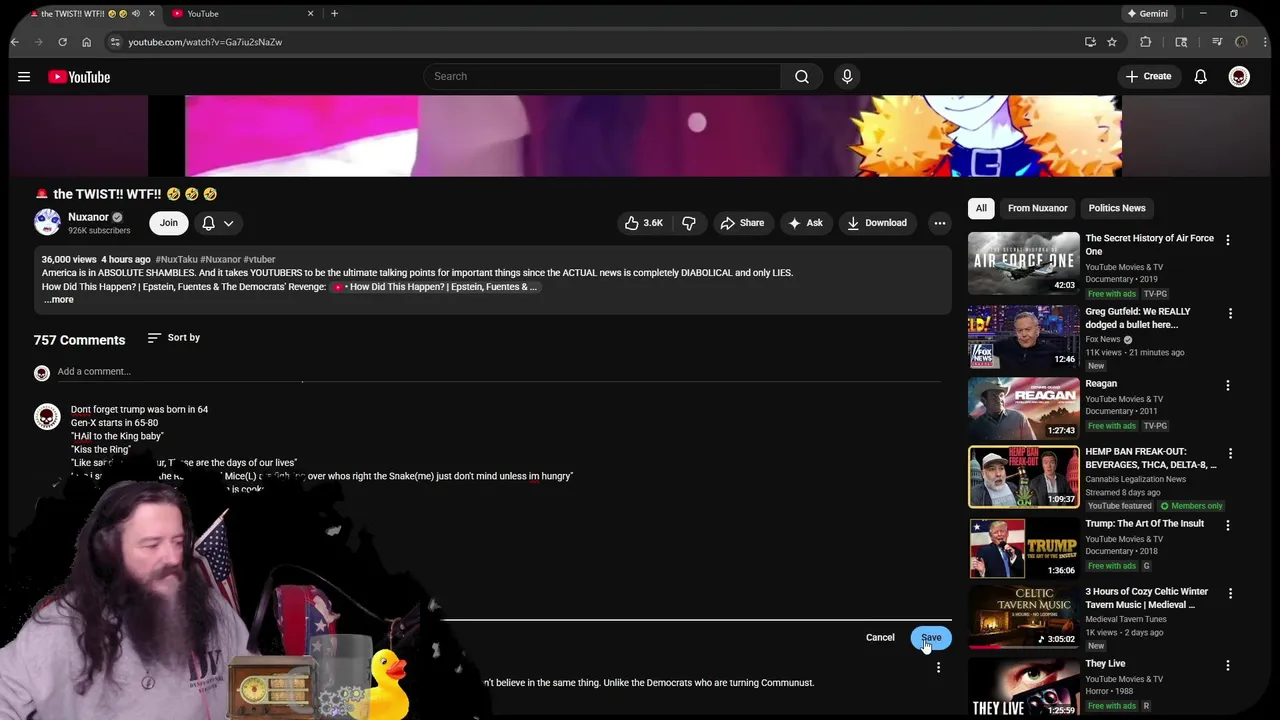Open the comment options menu beside the lower comment
This screenshot has height=720, width=1280.
(x=938, y=667)
